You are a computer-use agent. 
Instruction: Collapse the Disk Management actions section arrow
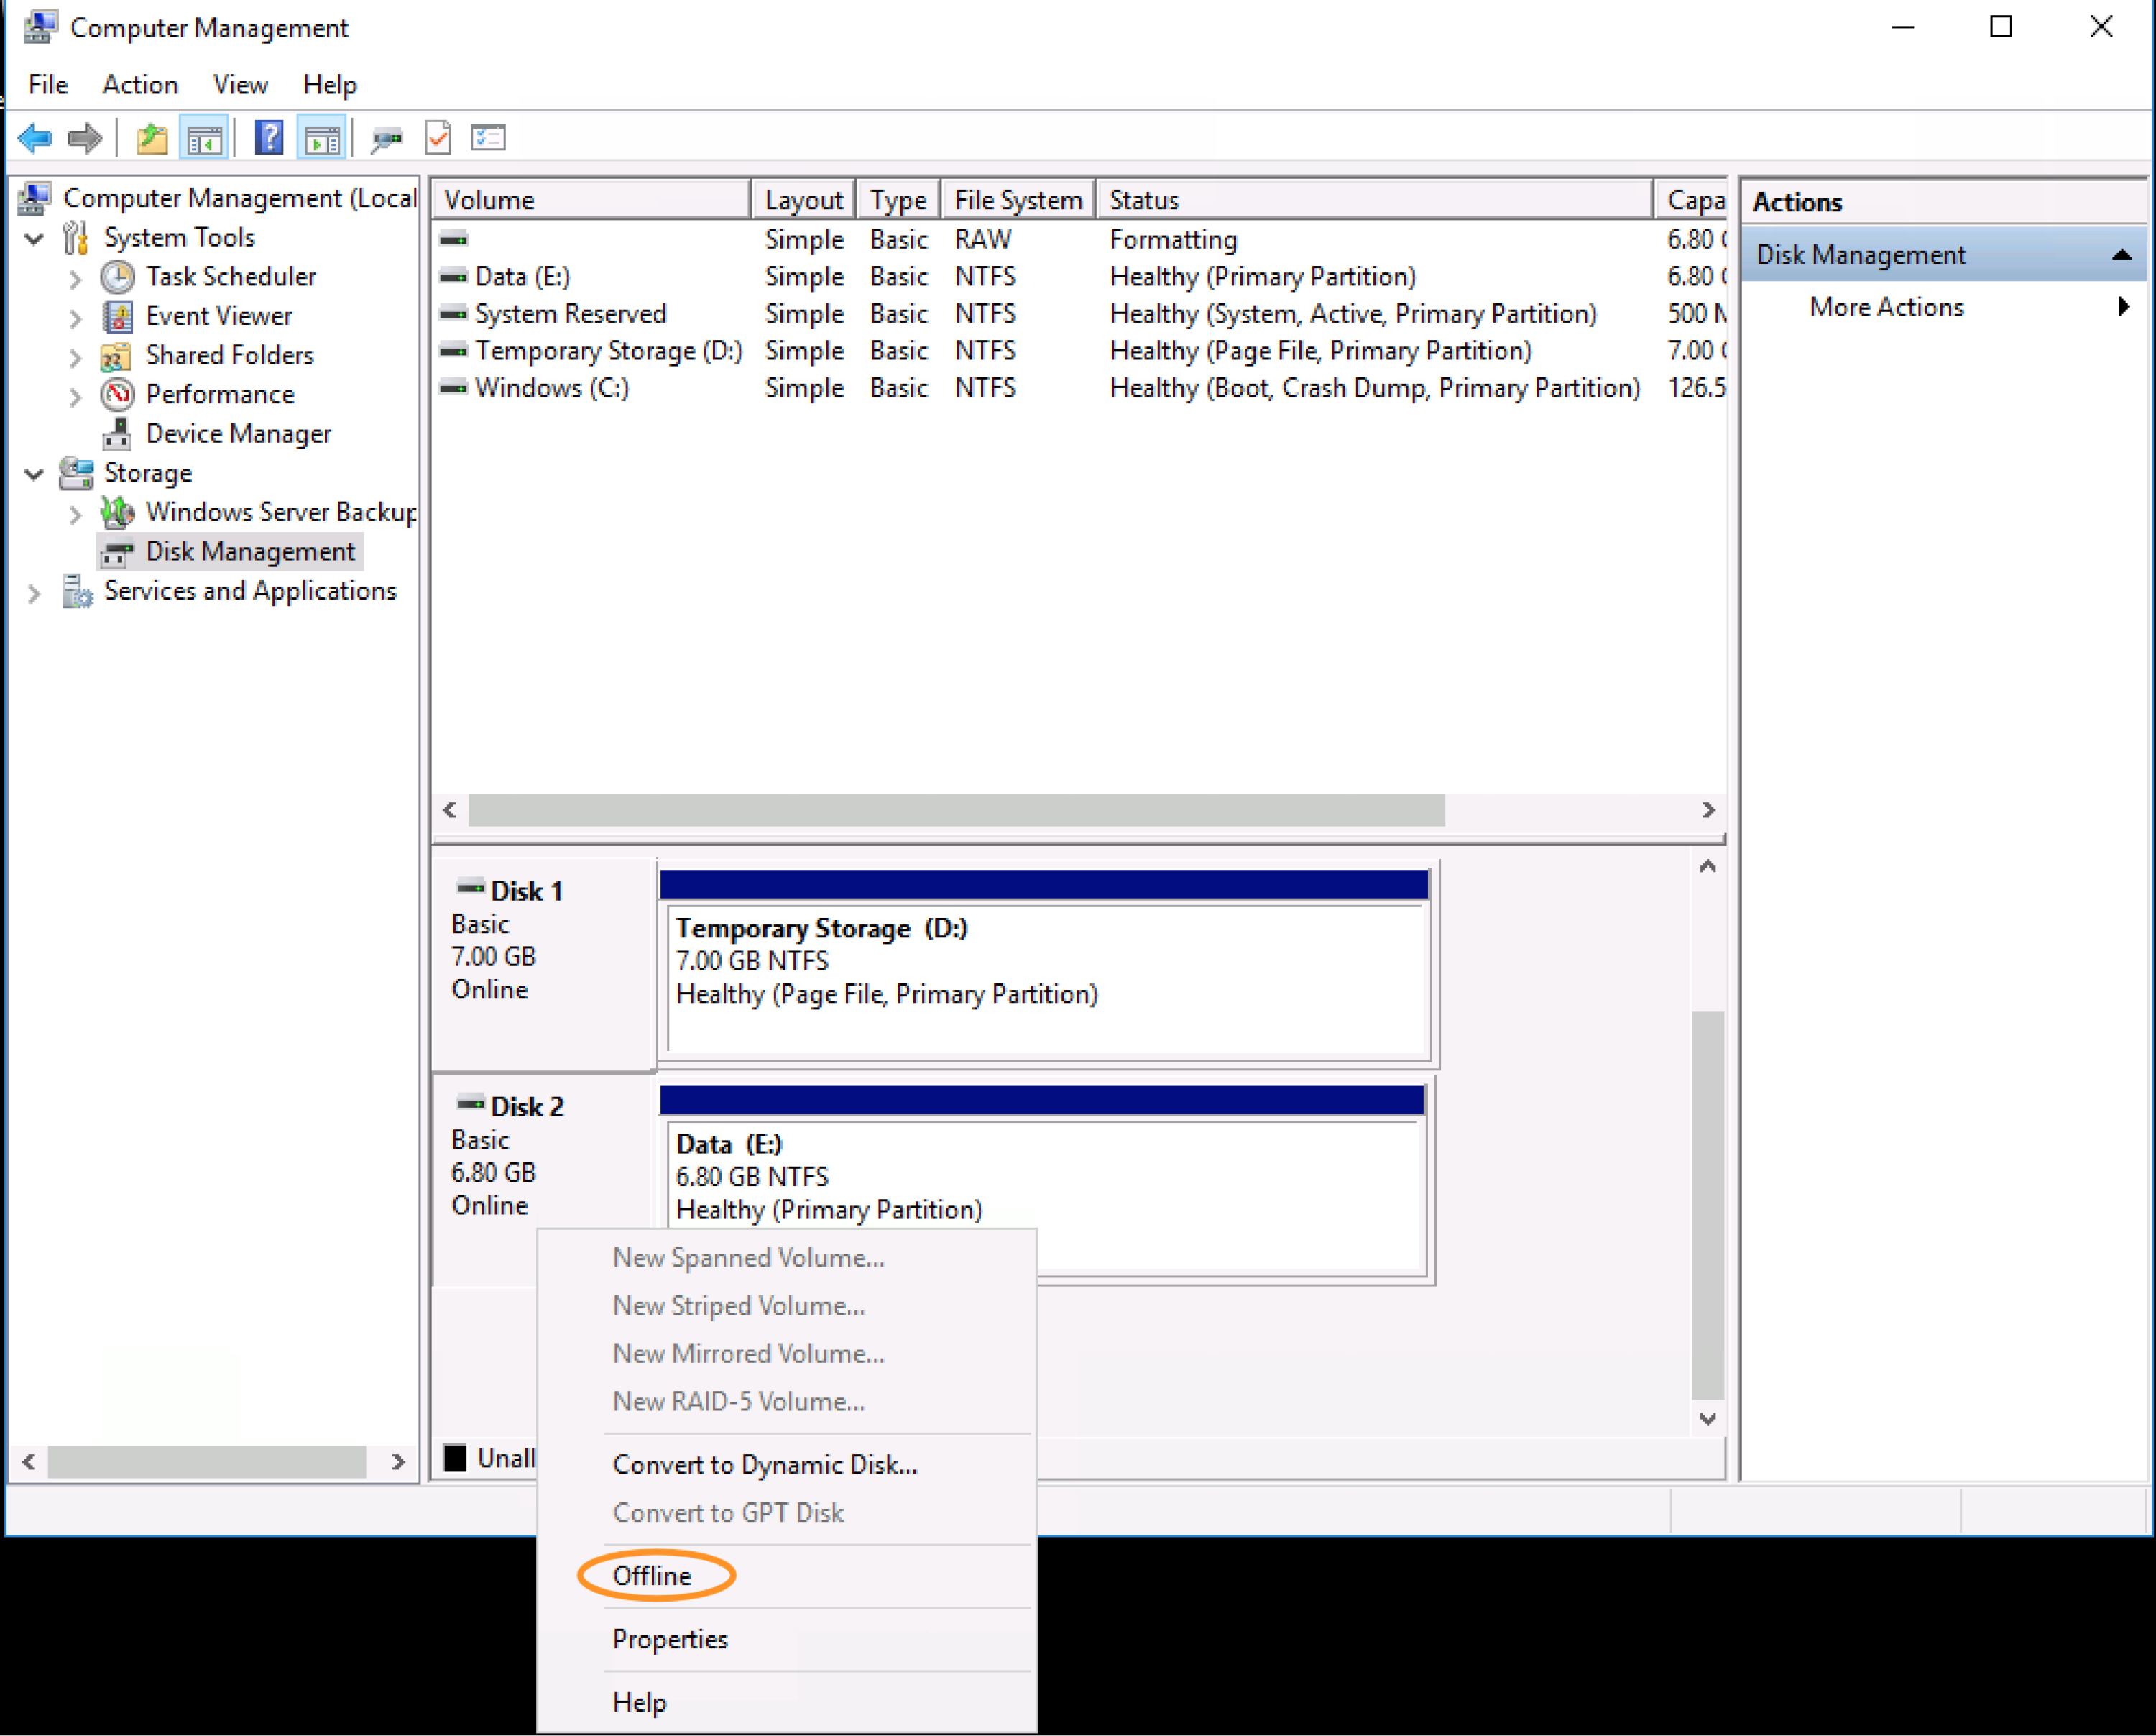2121,255
